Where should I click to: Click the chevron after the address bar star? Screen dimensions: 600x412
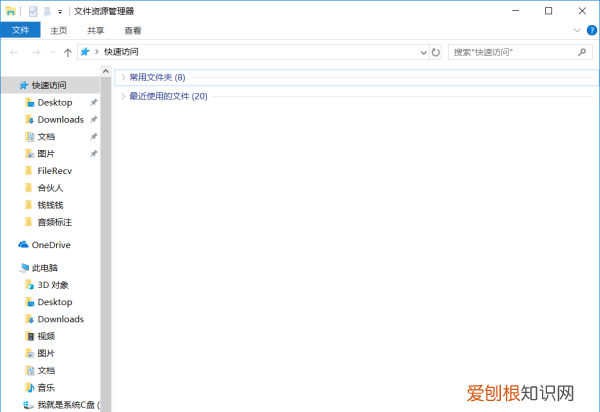pos(96,52)
